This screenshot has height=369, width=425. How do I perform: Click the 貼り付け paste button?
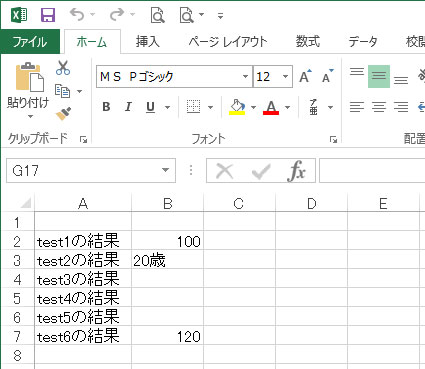tap(28, 91)
